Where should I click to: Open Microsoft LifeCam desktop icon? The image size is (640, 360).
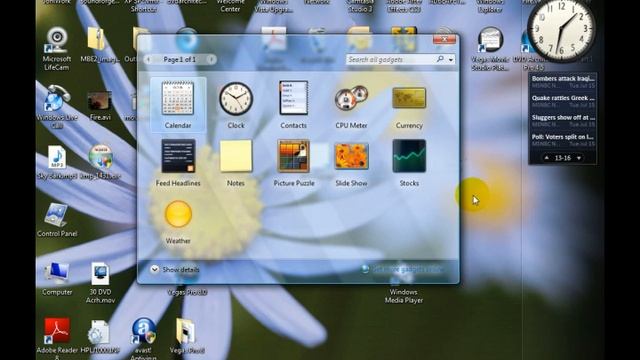[56, 49]
